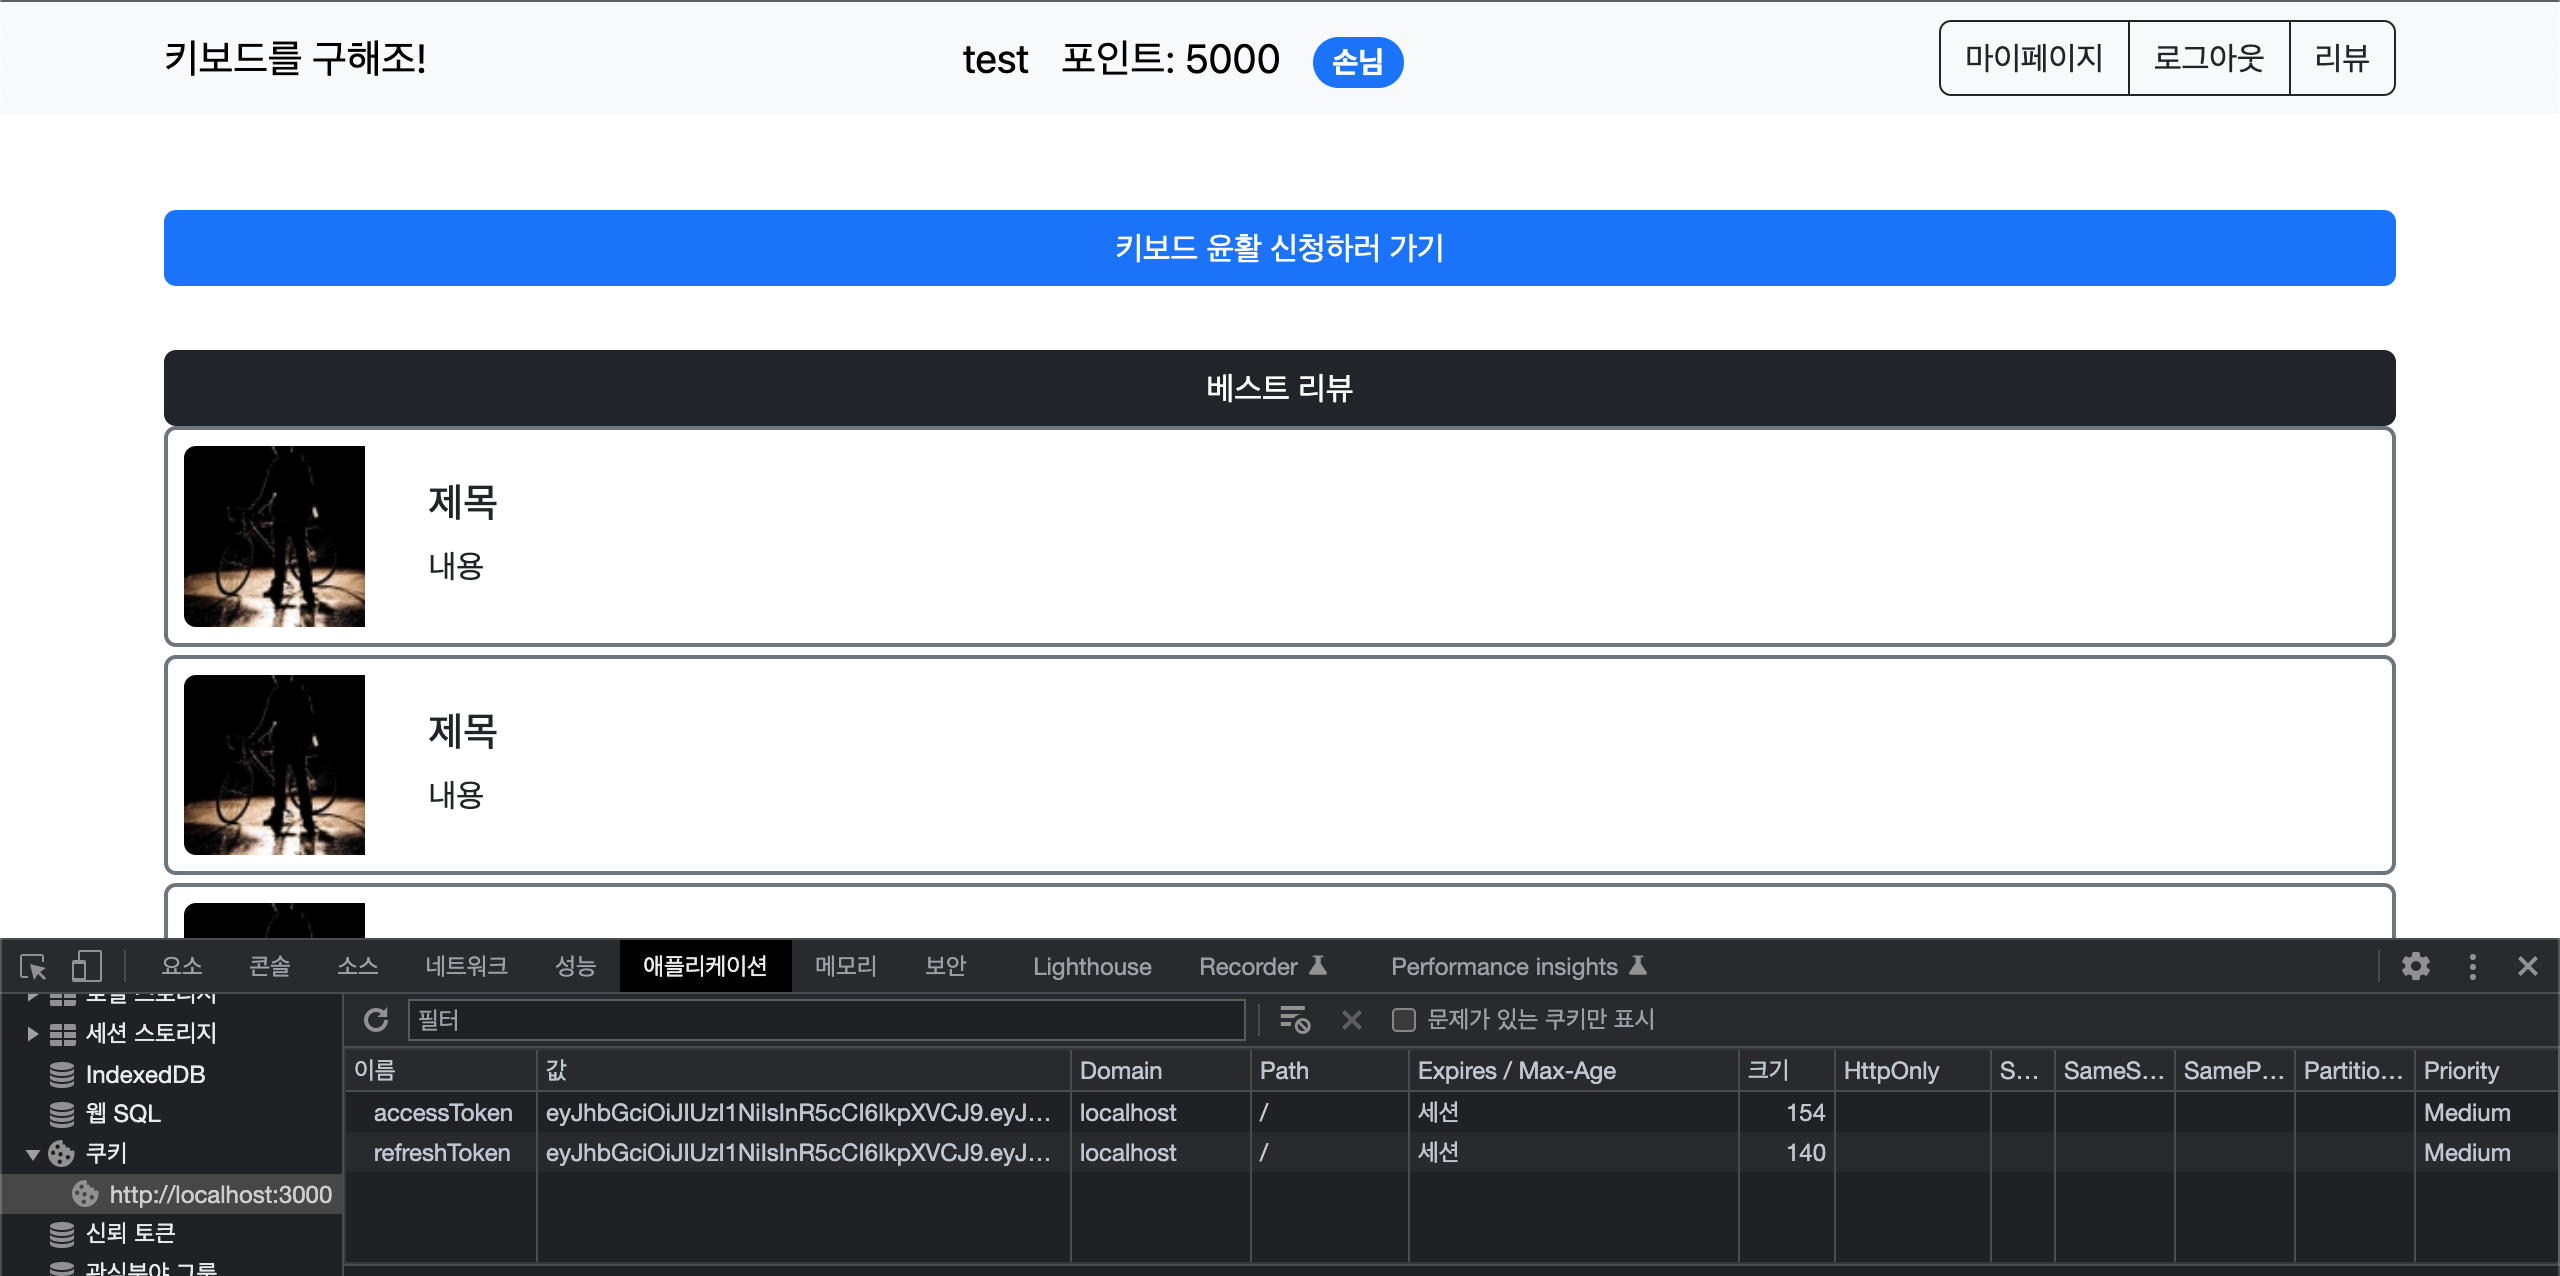Enable 문제가 있는 쿠키만 표시 checkbox
This screenshot has width=2560, height=1276.
(1404, 1020)
